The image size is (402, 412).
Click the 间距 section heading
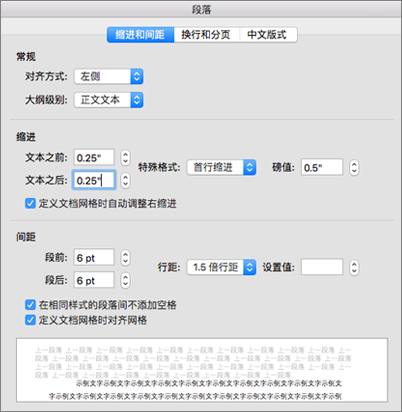coord(26,237)
